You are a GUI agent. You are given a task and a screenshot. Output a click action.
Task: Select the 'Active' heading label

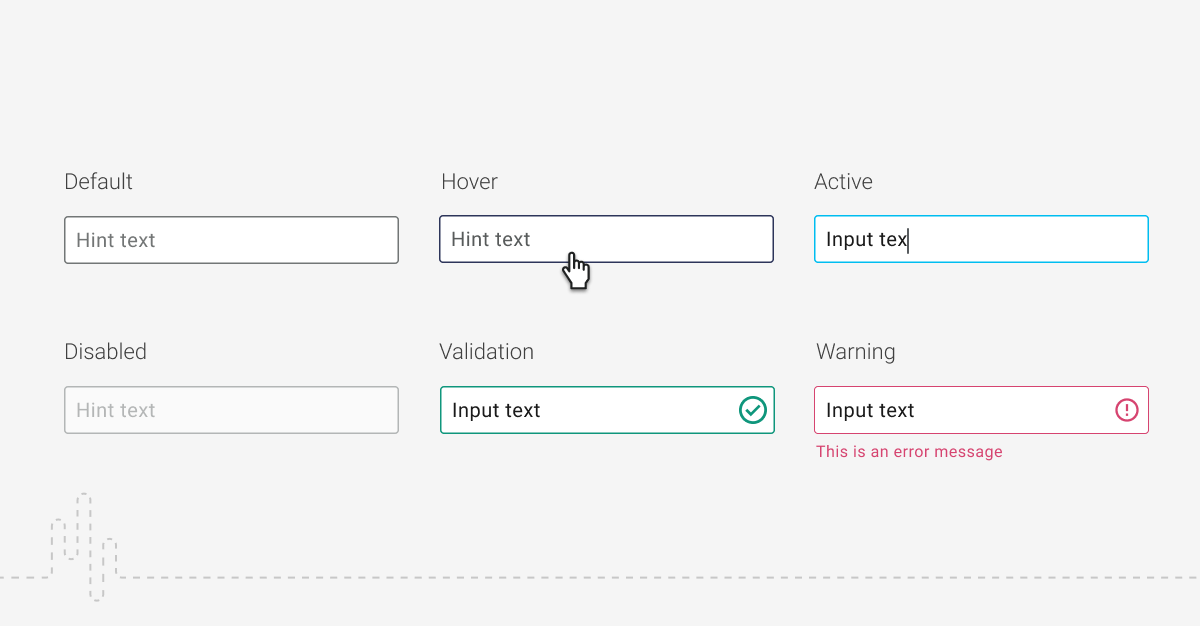(x=843, y=182)
